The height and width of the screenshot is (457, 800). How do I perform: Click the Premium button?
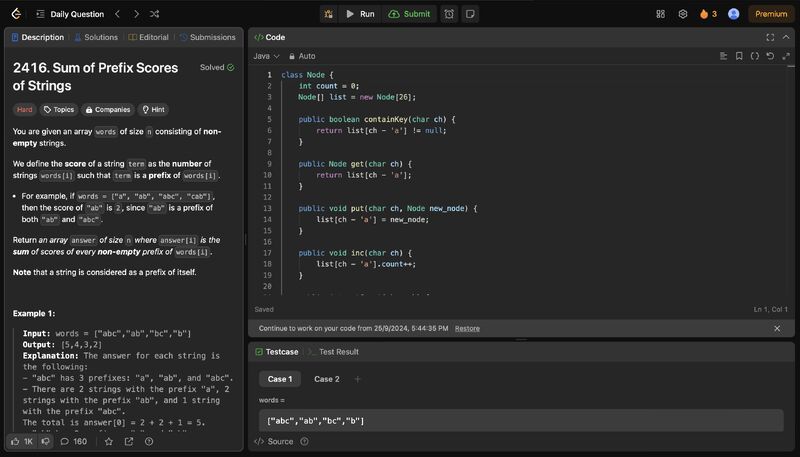[771, 14]
